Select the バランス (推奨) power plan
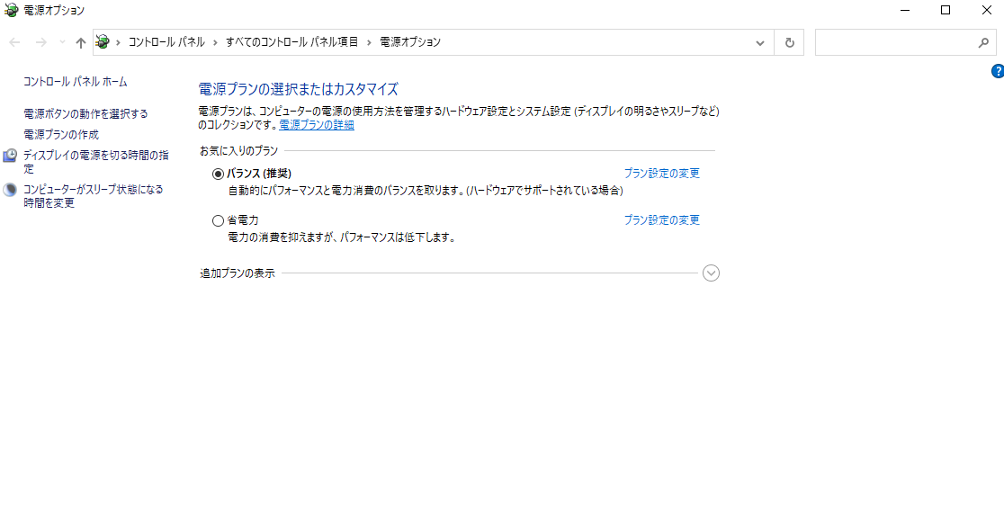 pos(218,173)
